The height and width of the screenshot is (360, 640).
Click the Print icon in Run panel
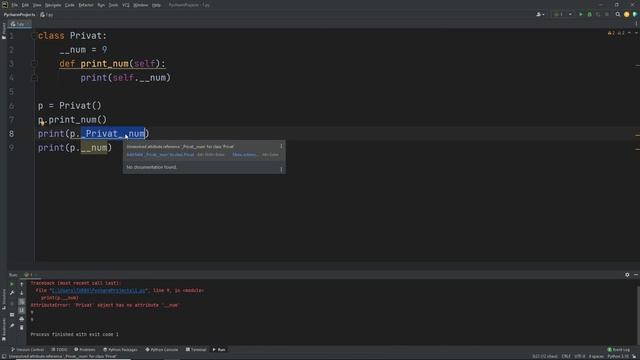(x=22, y=319)
